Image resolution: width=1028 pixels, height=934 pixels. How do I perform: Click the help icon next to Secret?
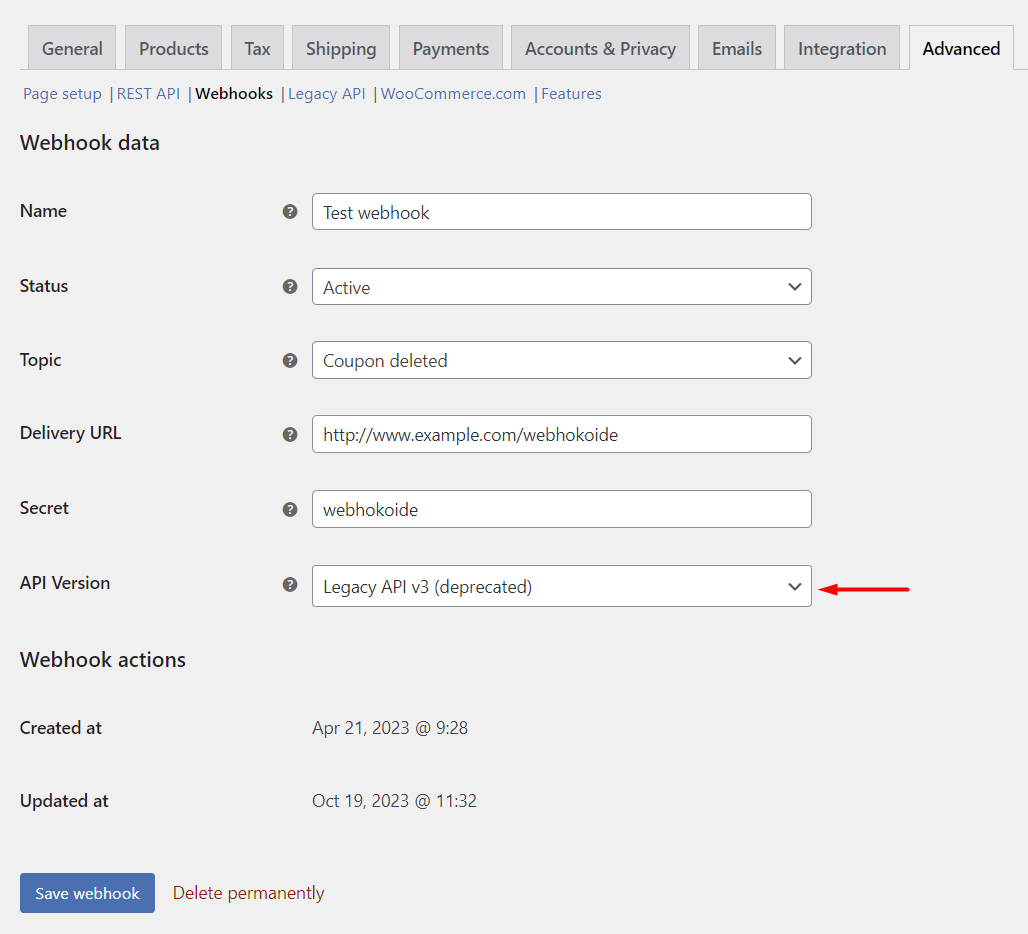point(290,509)
